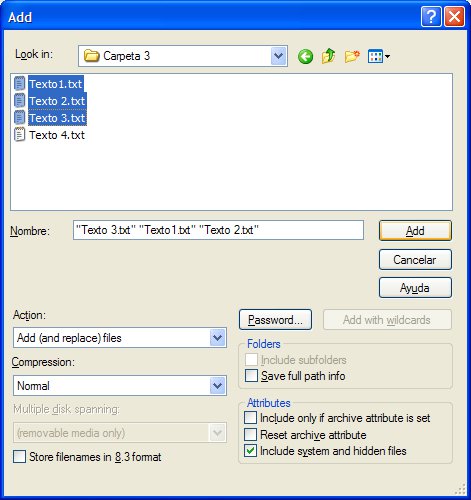471x500 pixels.
Task: Open the view menu icon
Action: pos(379,56)
